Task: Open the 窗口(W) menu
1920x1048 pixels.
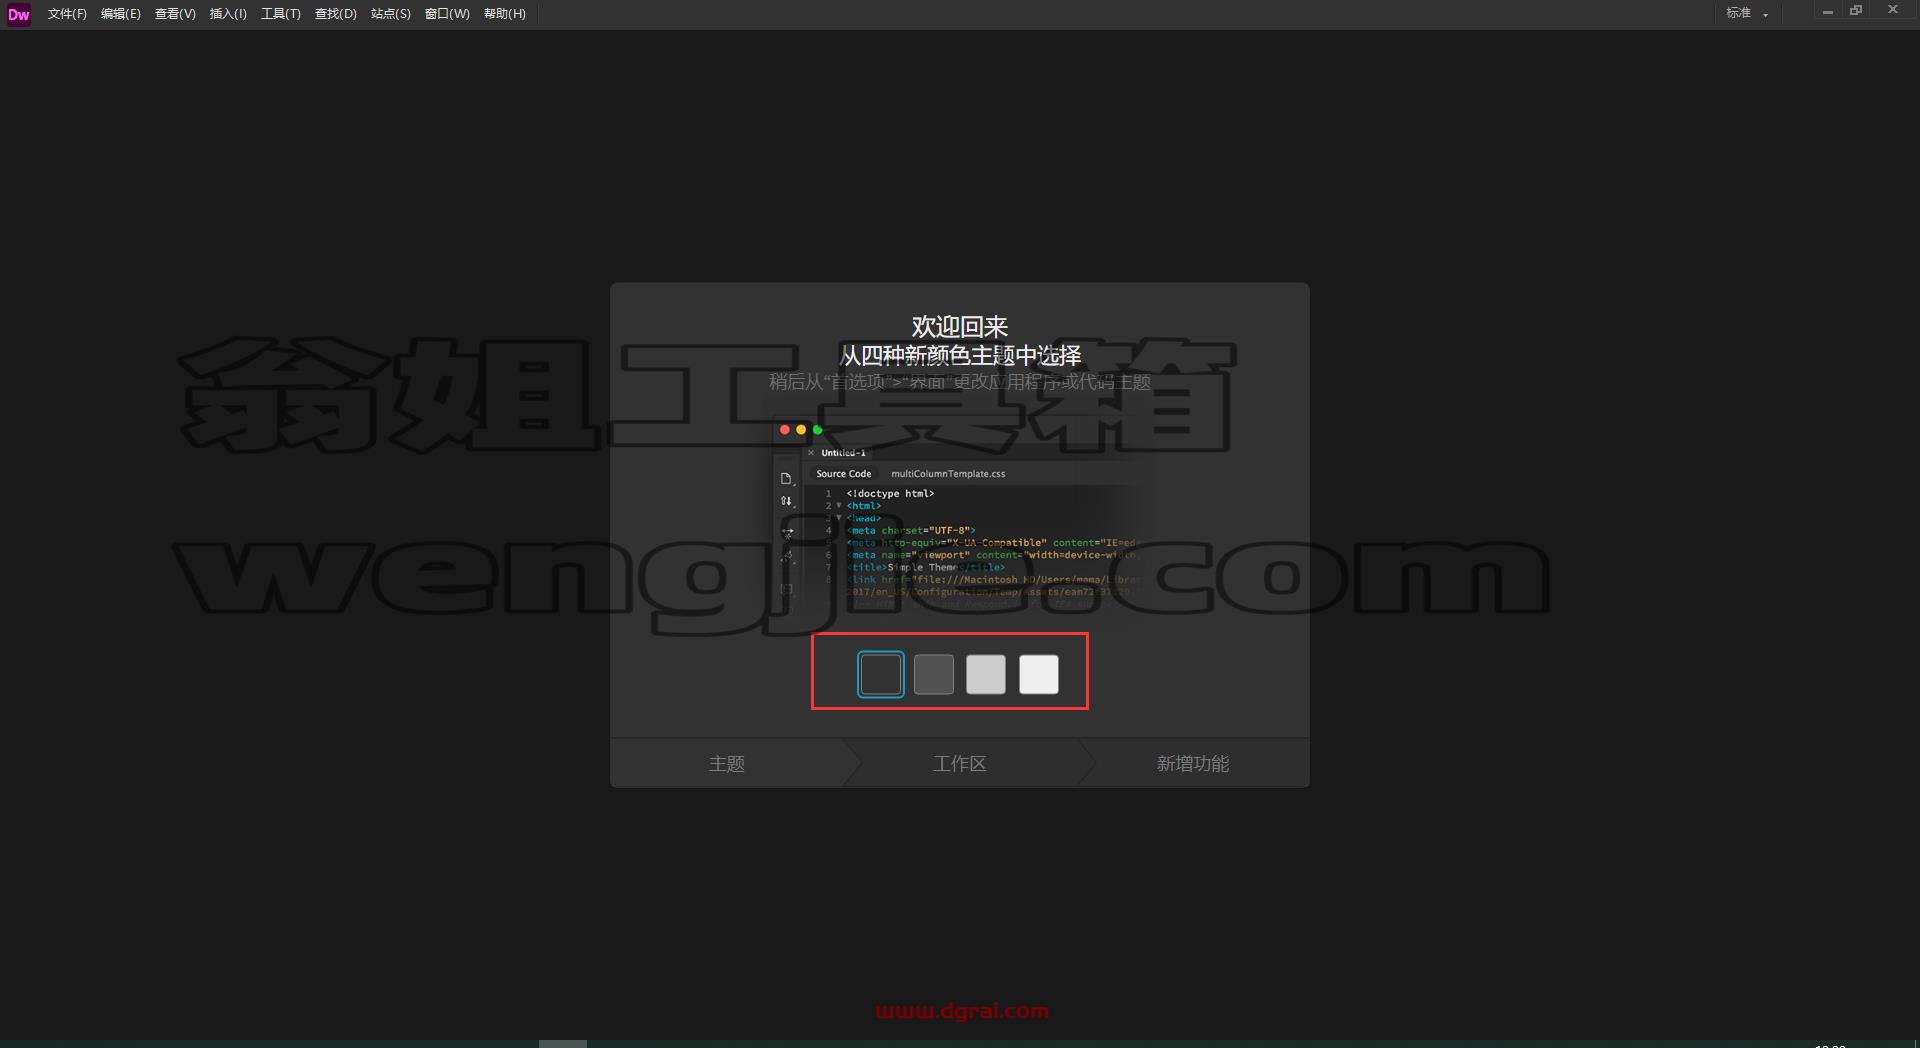Action: (447, 14)
